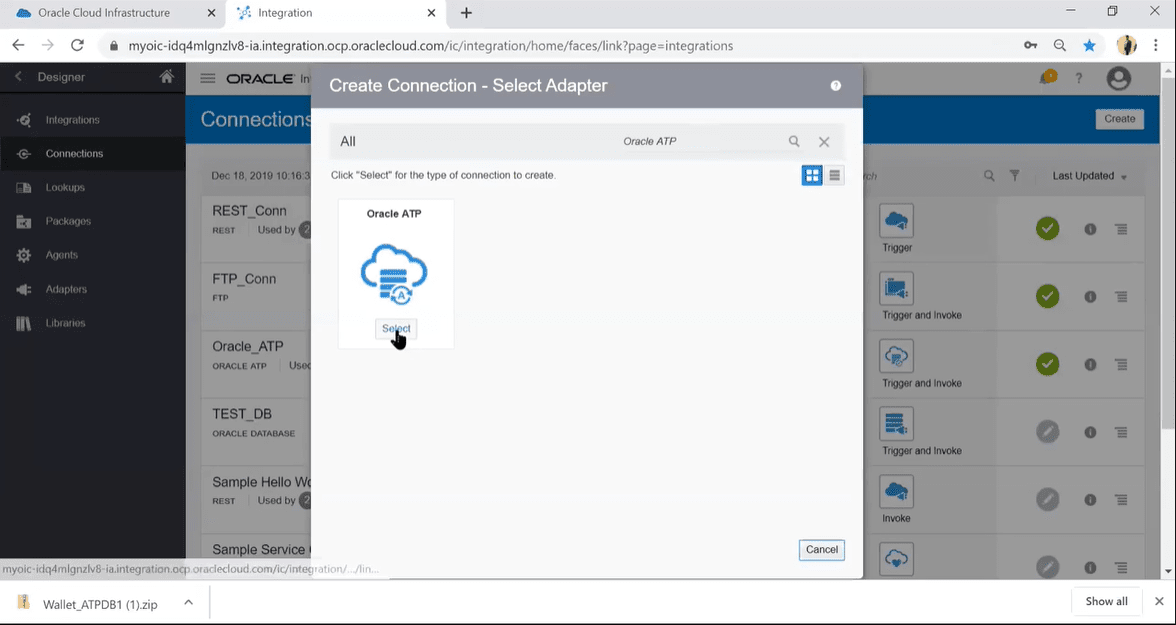The image size is (1176, 625).
Task: Click the Connections filter funnel icon
Action: point(1014,176)
